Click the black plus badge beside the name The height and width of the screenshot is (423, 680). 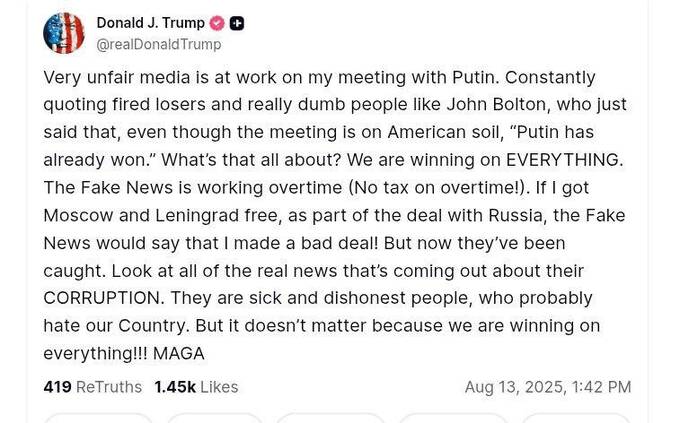(236, 23)
